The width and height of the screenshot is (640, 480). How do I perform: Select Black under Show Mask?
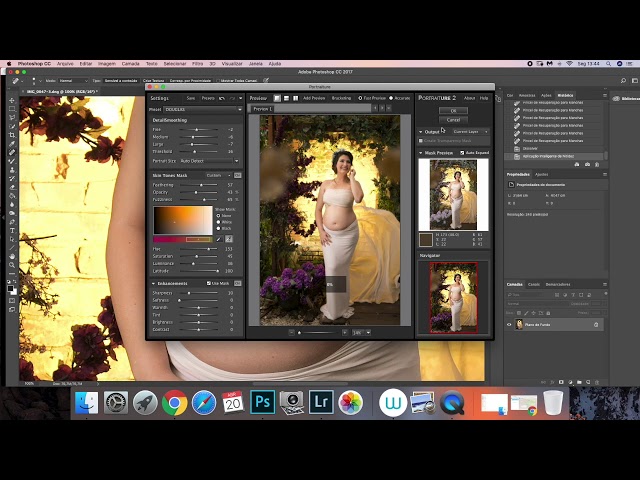tap(218, 229)
